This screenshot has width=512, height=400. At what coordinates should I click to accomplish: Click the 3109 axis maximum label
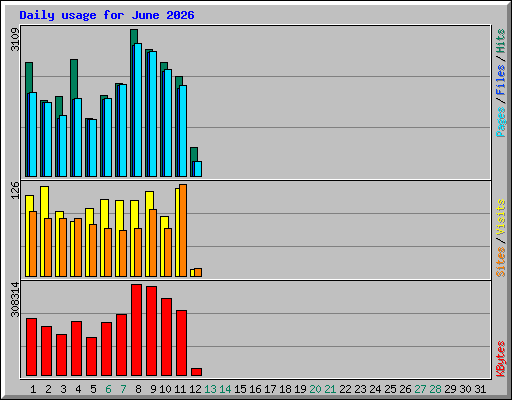pyautogui.click(x=15, y=39)
